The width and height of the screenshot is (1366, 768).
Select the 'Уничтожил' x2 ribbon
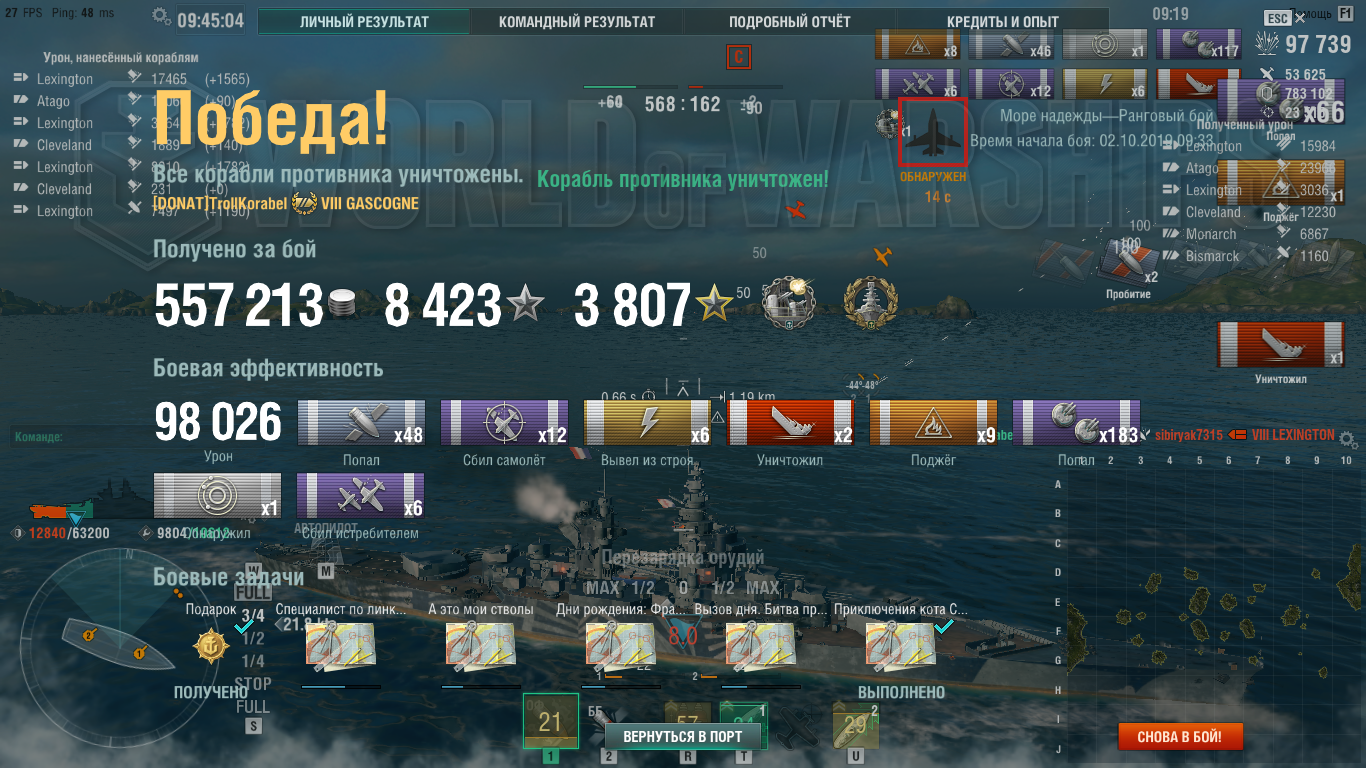(790, 422)
